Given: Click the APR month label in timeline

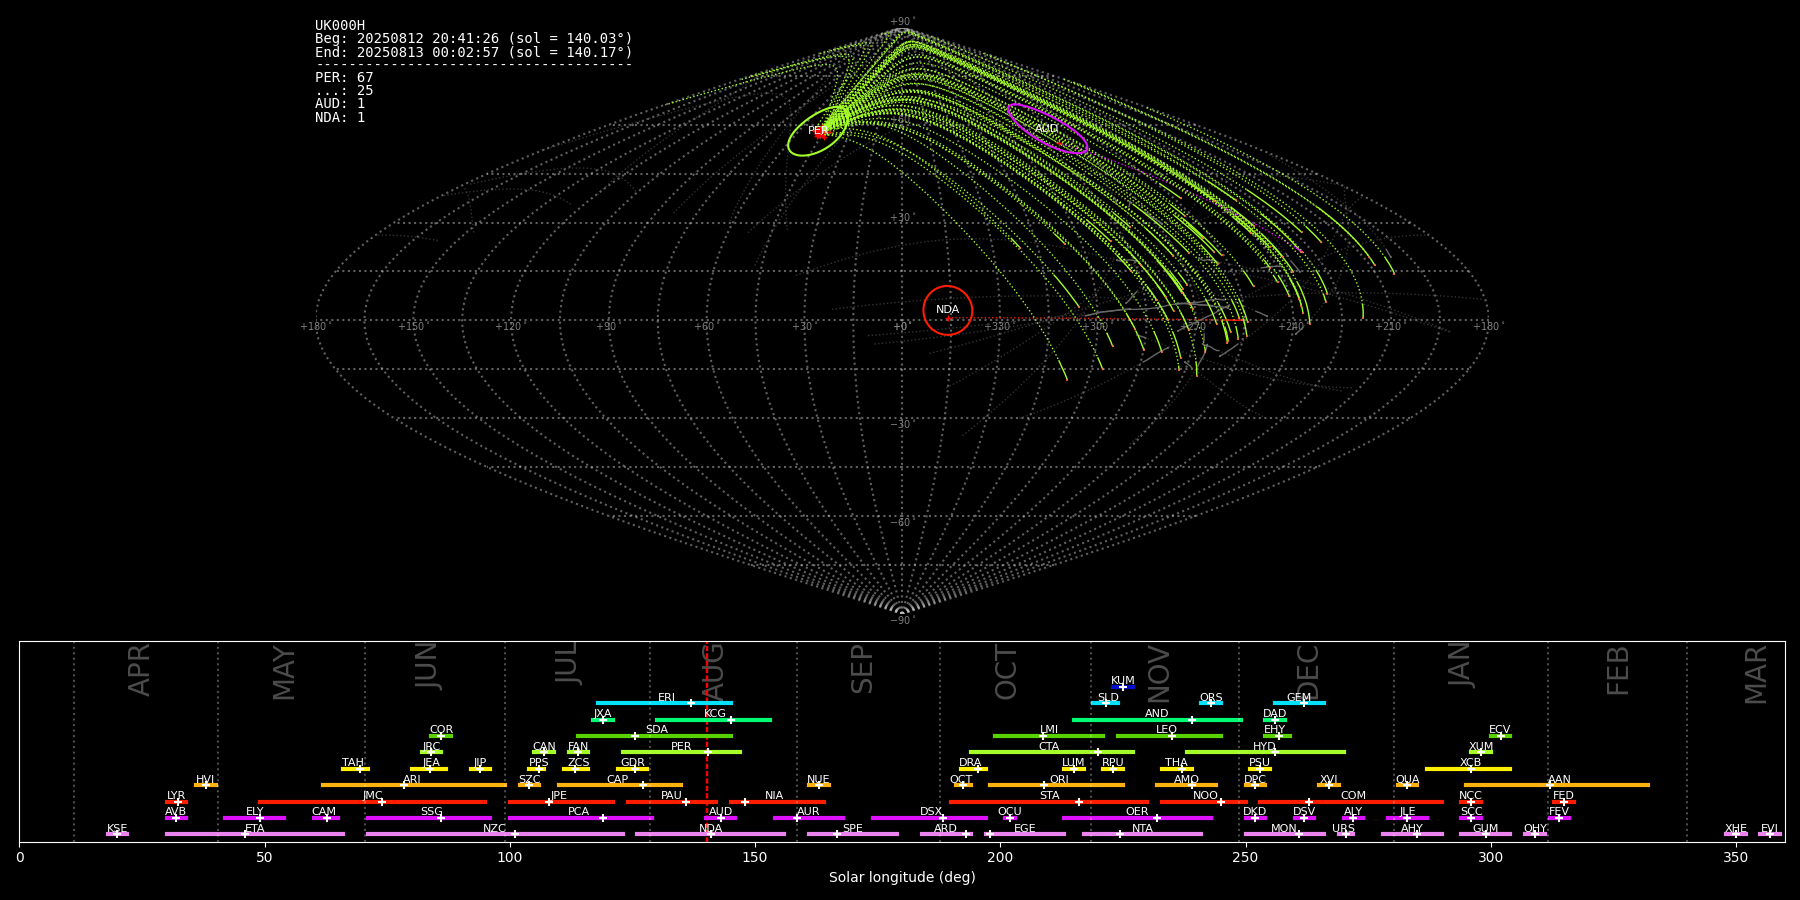Looking at the screenshot, I should pyautogui.click(x=139, y=669).
